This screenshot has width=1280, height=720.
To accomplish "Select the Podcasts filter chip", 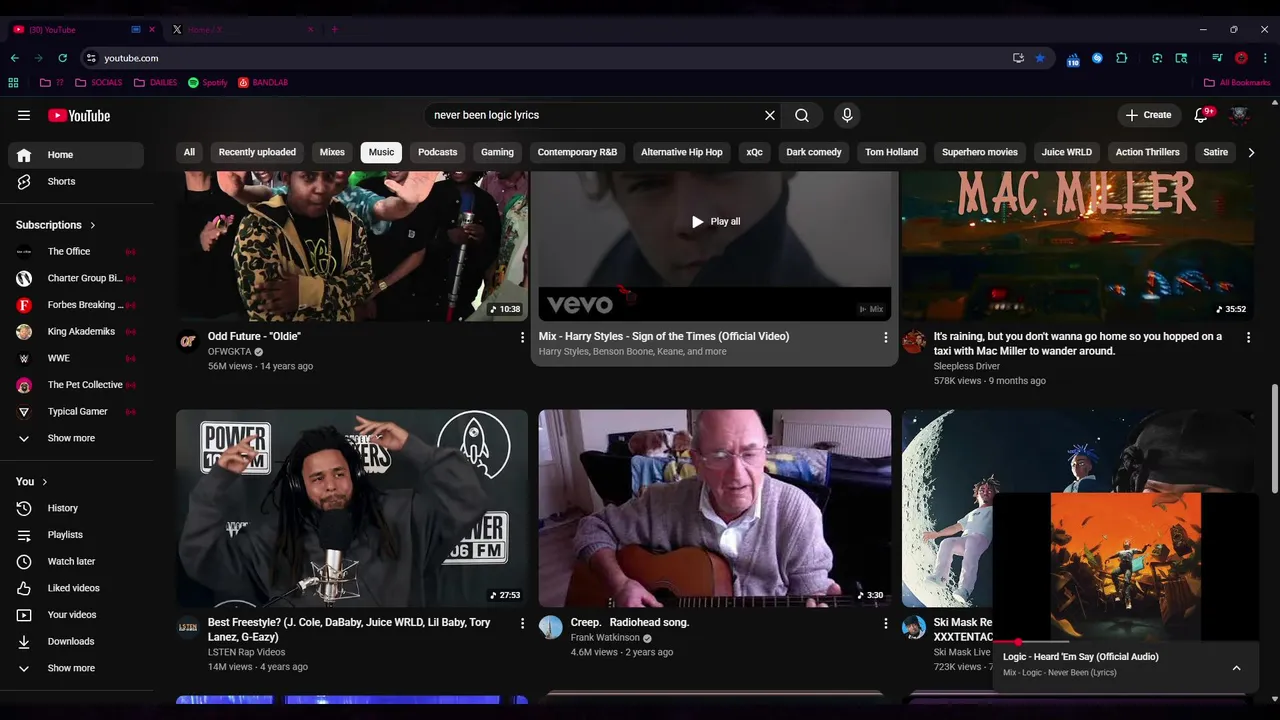I will pyautogui.click(x=437, y=152).
